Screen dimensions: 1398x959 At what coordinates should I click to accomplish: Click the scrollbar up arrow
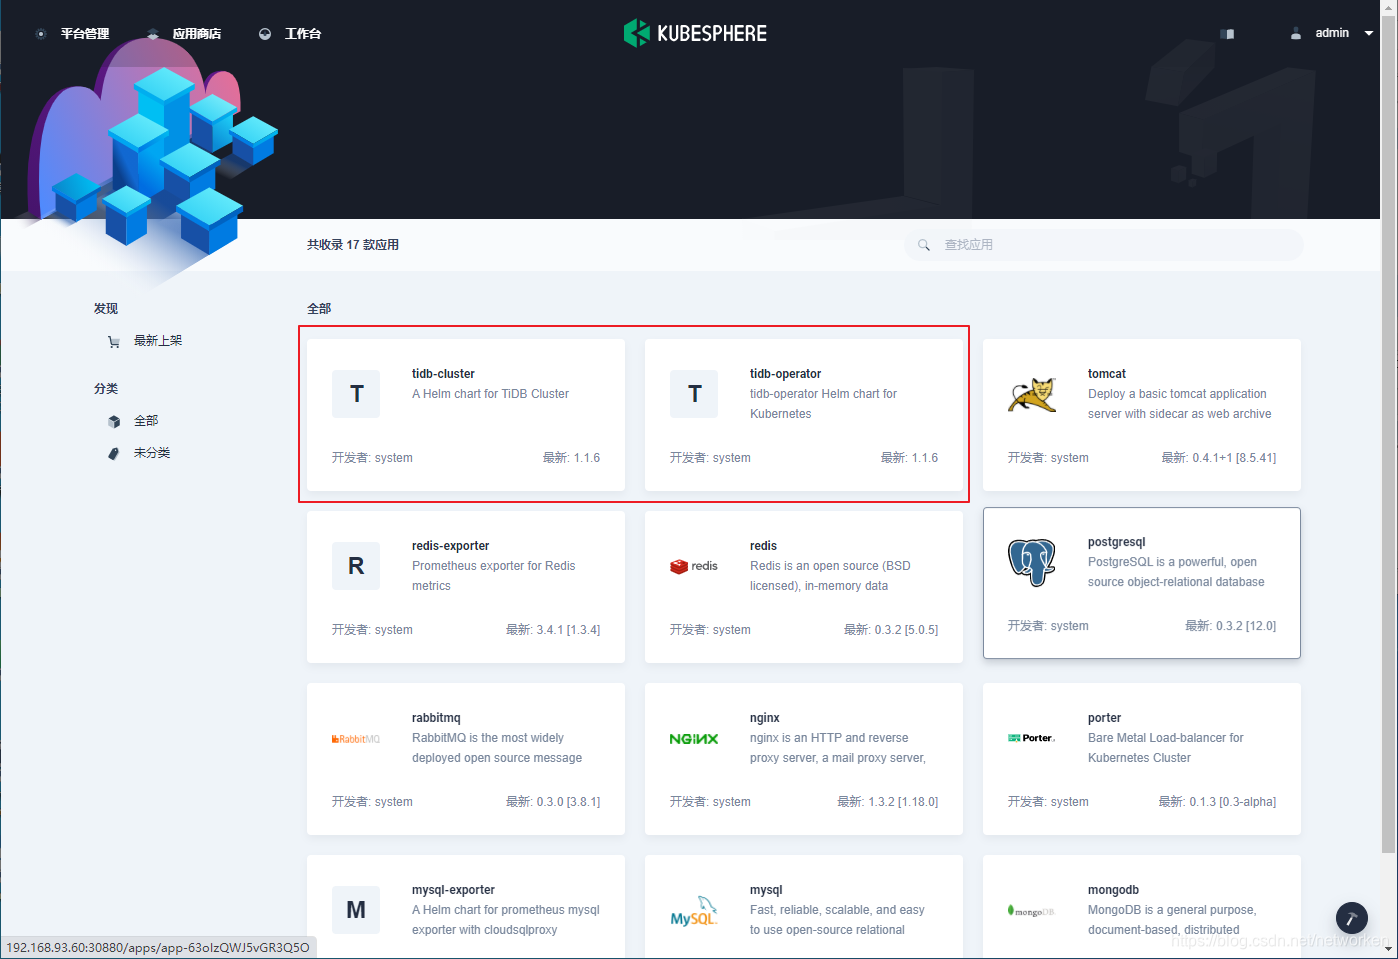pos(1389,7)
